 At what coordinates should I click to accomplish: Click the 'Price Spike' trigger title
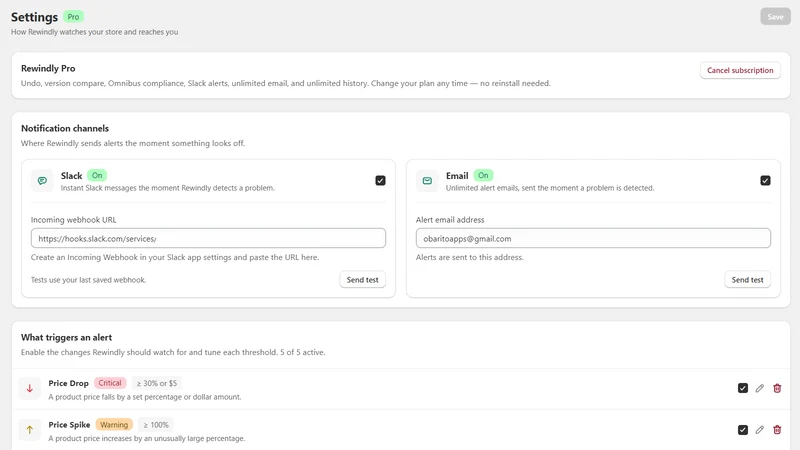[x=69, y=424]
